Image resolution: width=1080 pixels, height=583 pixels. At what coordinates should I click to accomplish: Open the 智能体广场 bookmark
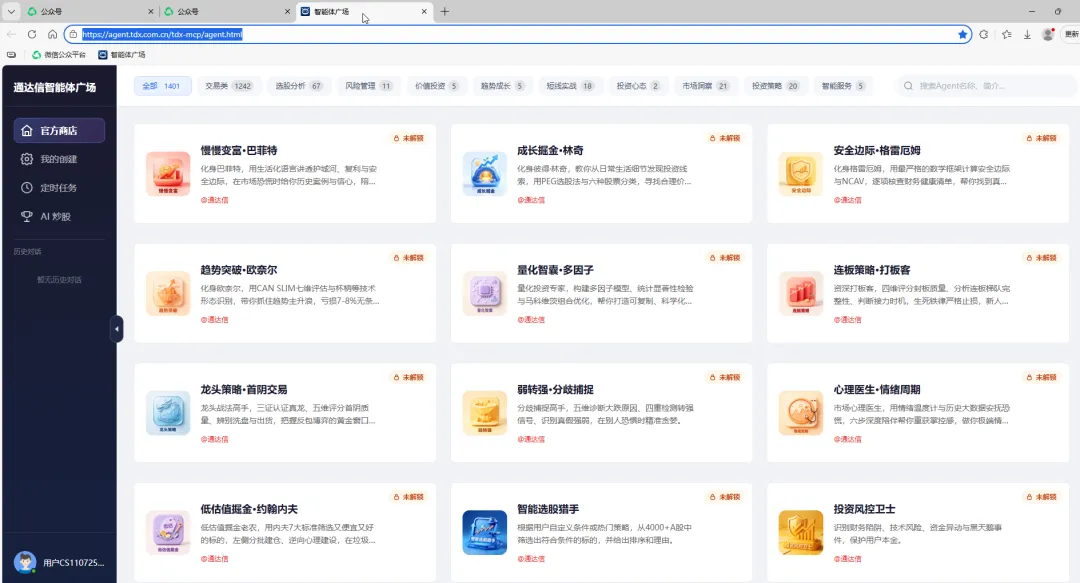point(122,54)
